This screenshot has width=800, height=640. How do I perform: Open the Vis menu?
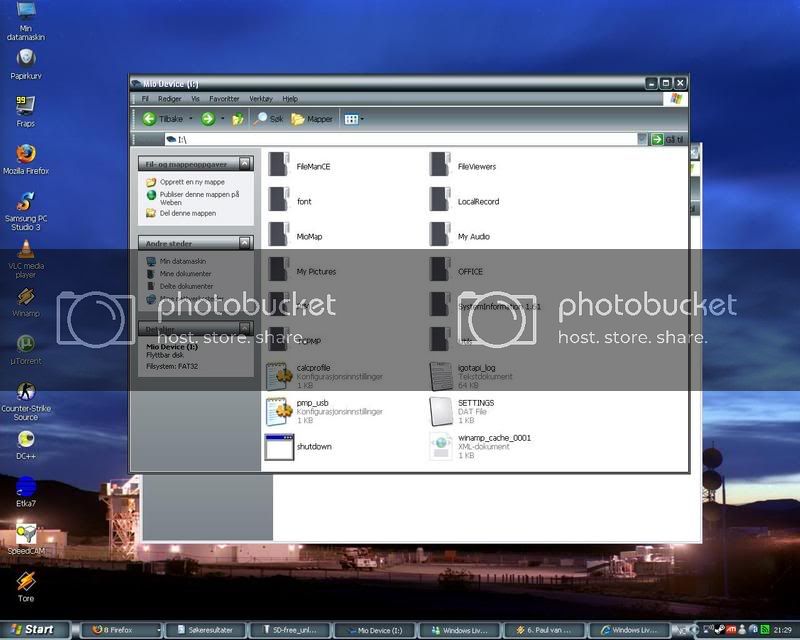[x=195, y=99]
